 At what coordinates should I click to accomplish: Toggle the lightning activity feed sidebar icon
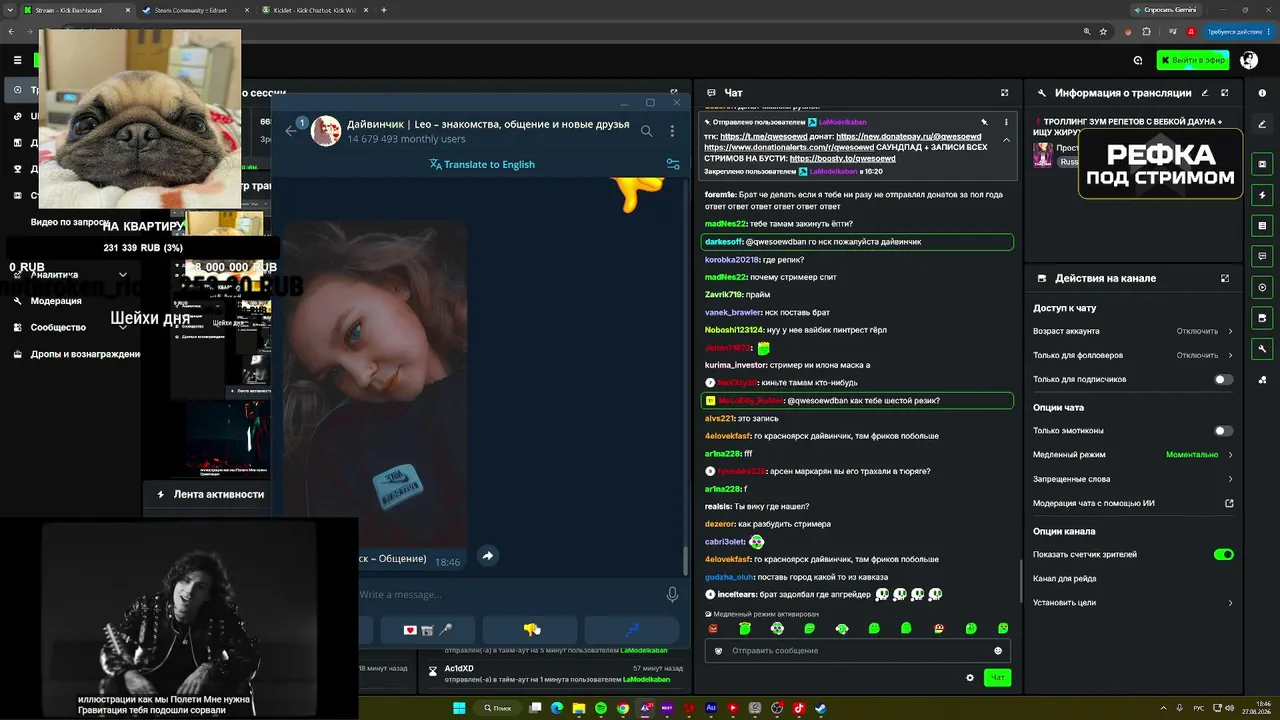[1262, 195]
